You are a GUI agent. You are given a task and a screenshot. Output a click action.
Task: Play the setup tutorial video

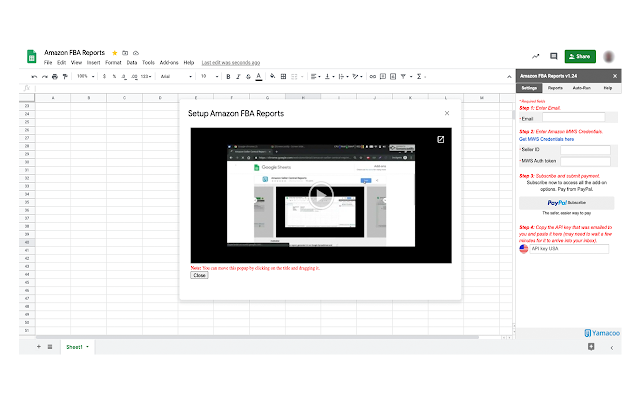[x=321, y=196]
